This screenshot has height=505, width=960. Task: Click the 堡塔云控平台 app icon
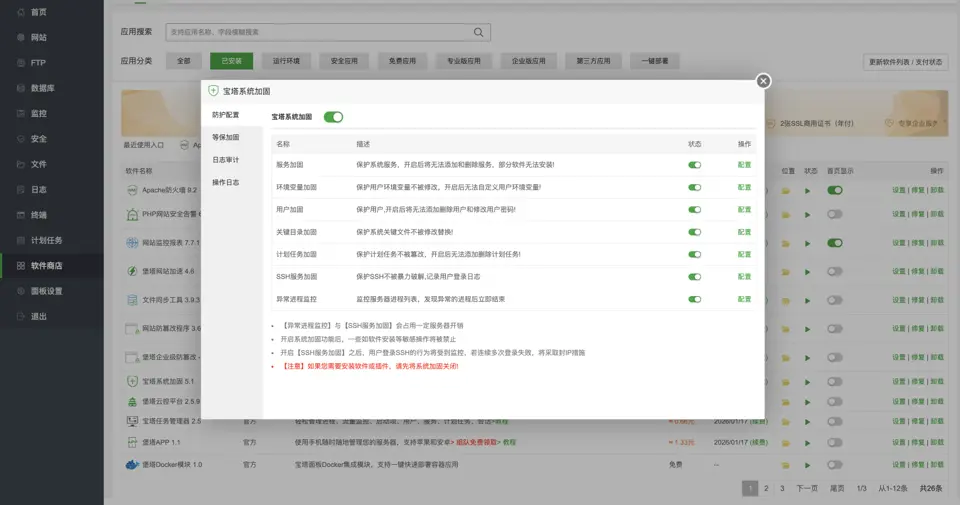(x=132, y=402)
